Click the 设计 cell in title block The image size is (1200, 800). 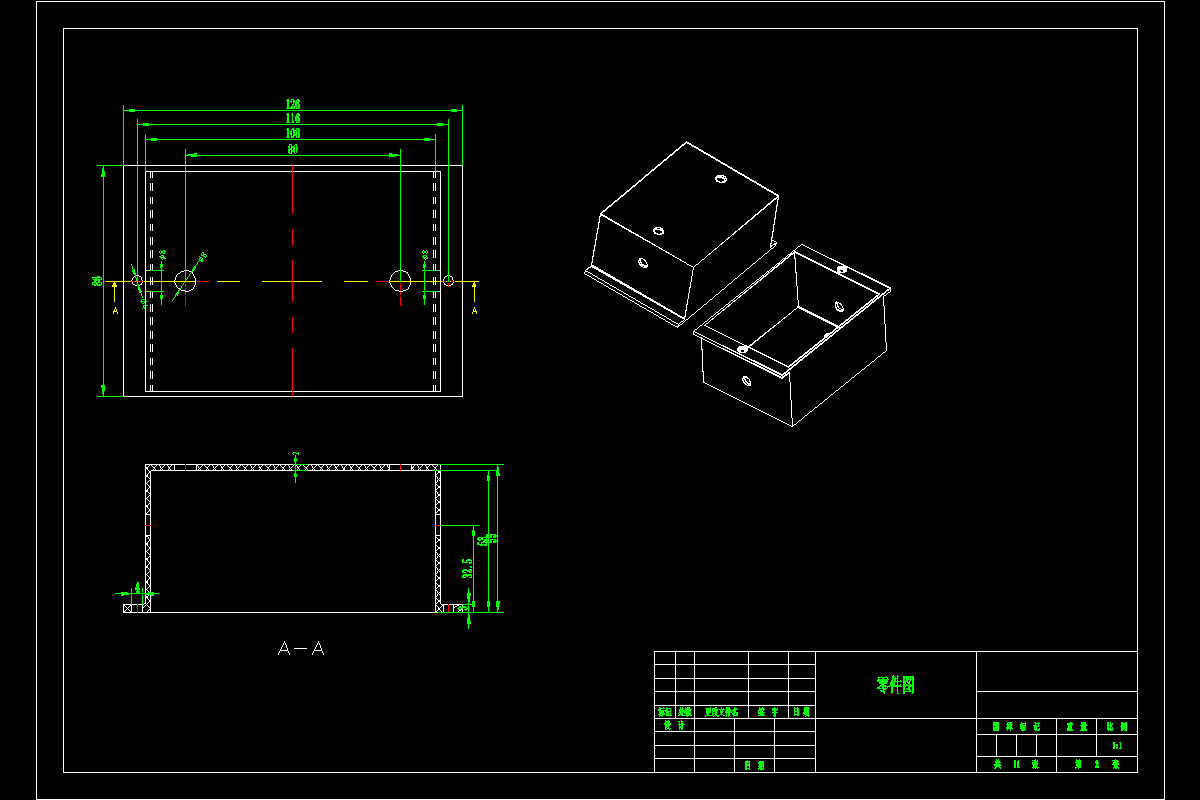pos(675,726)
